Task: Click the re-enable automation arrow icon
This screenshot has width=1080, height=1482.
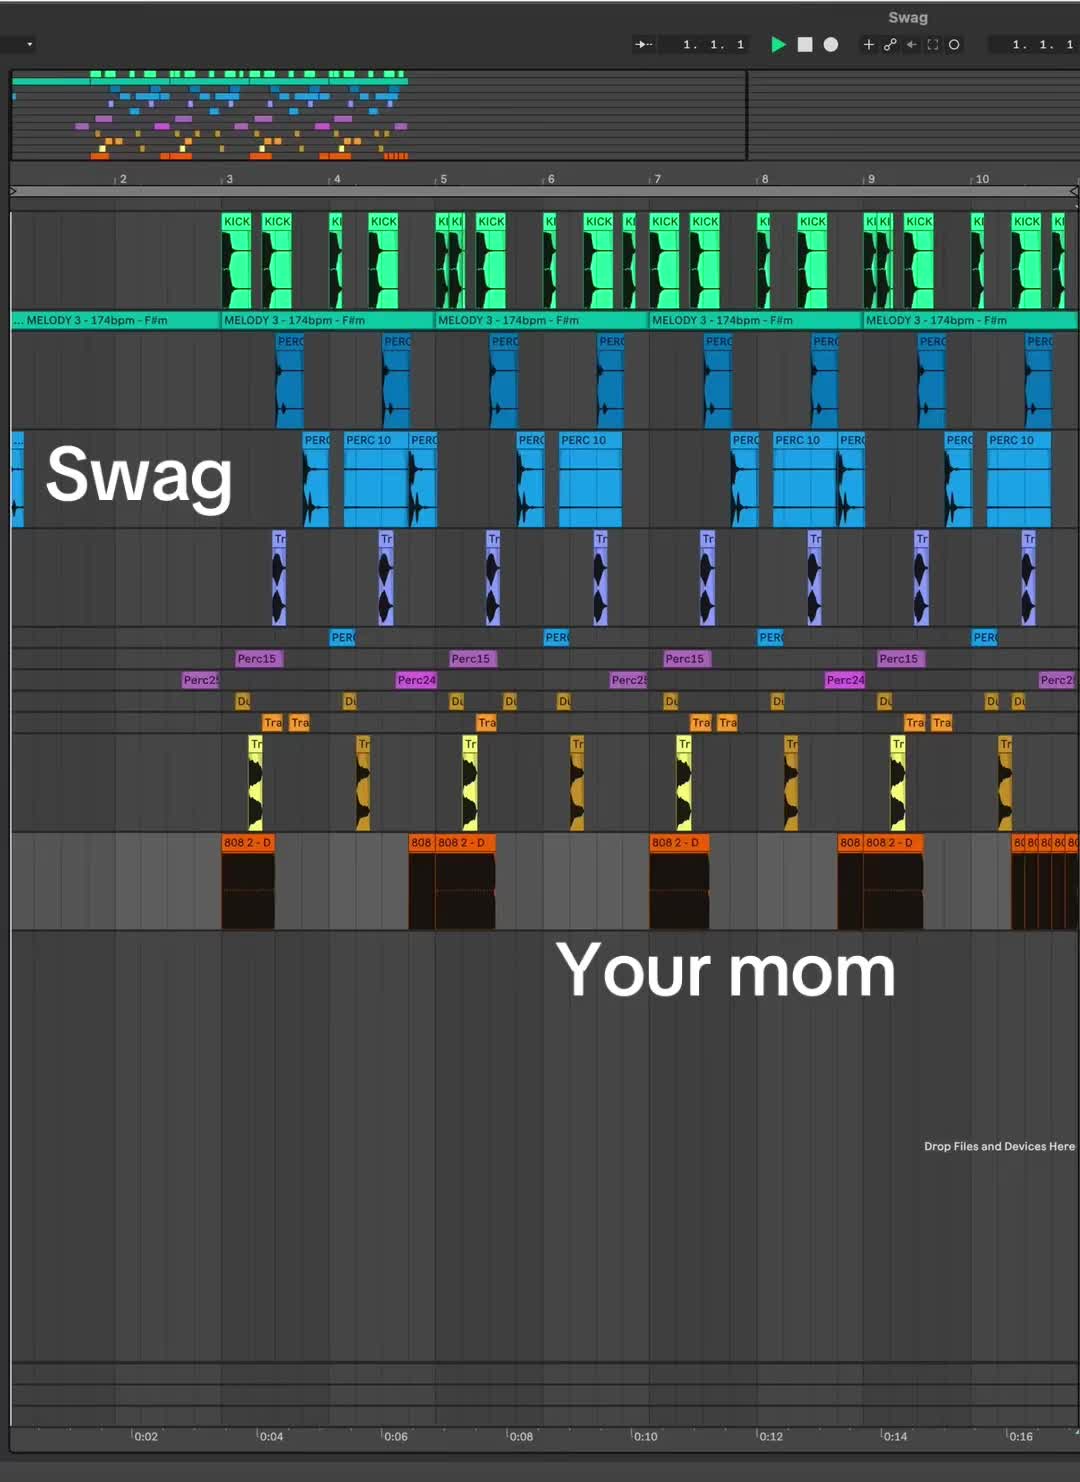Action: pos(911,44)
